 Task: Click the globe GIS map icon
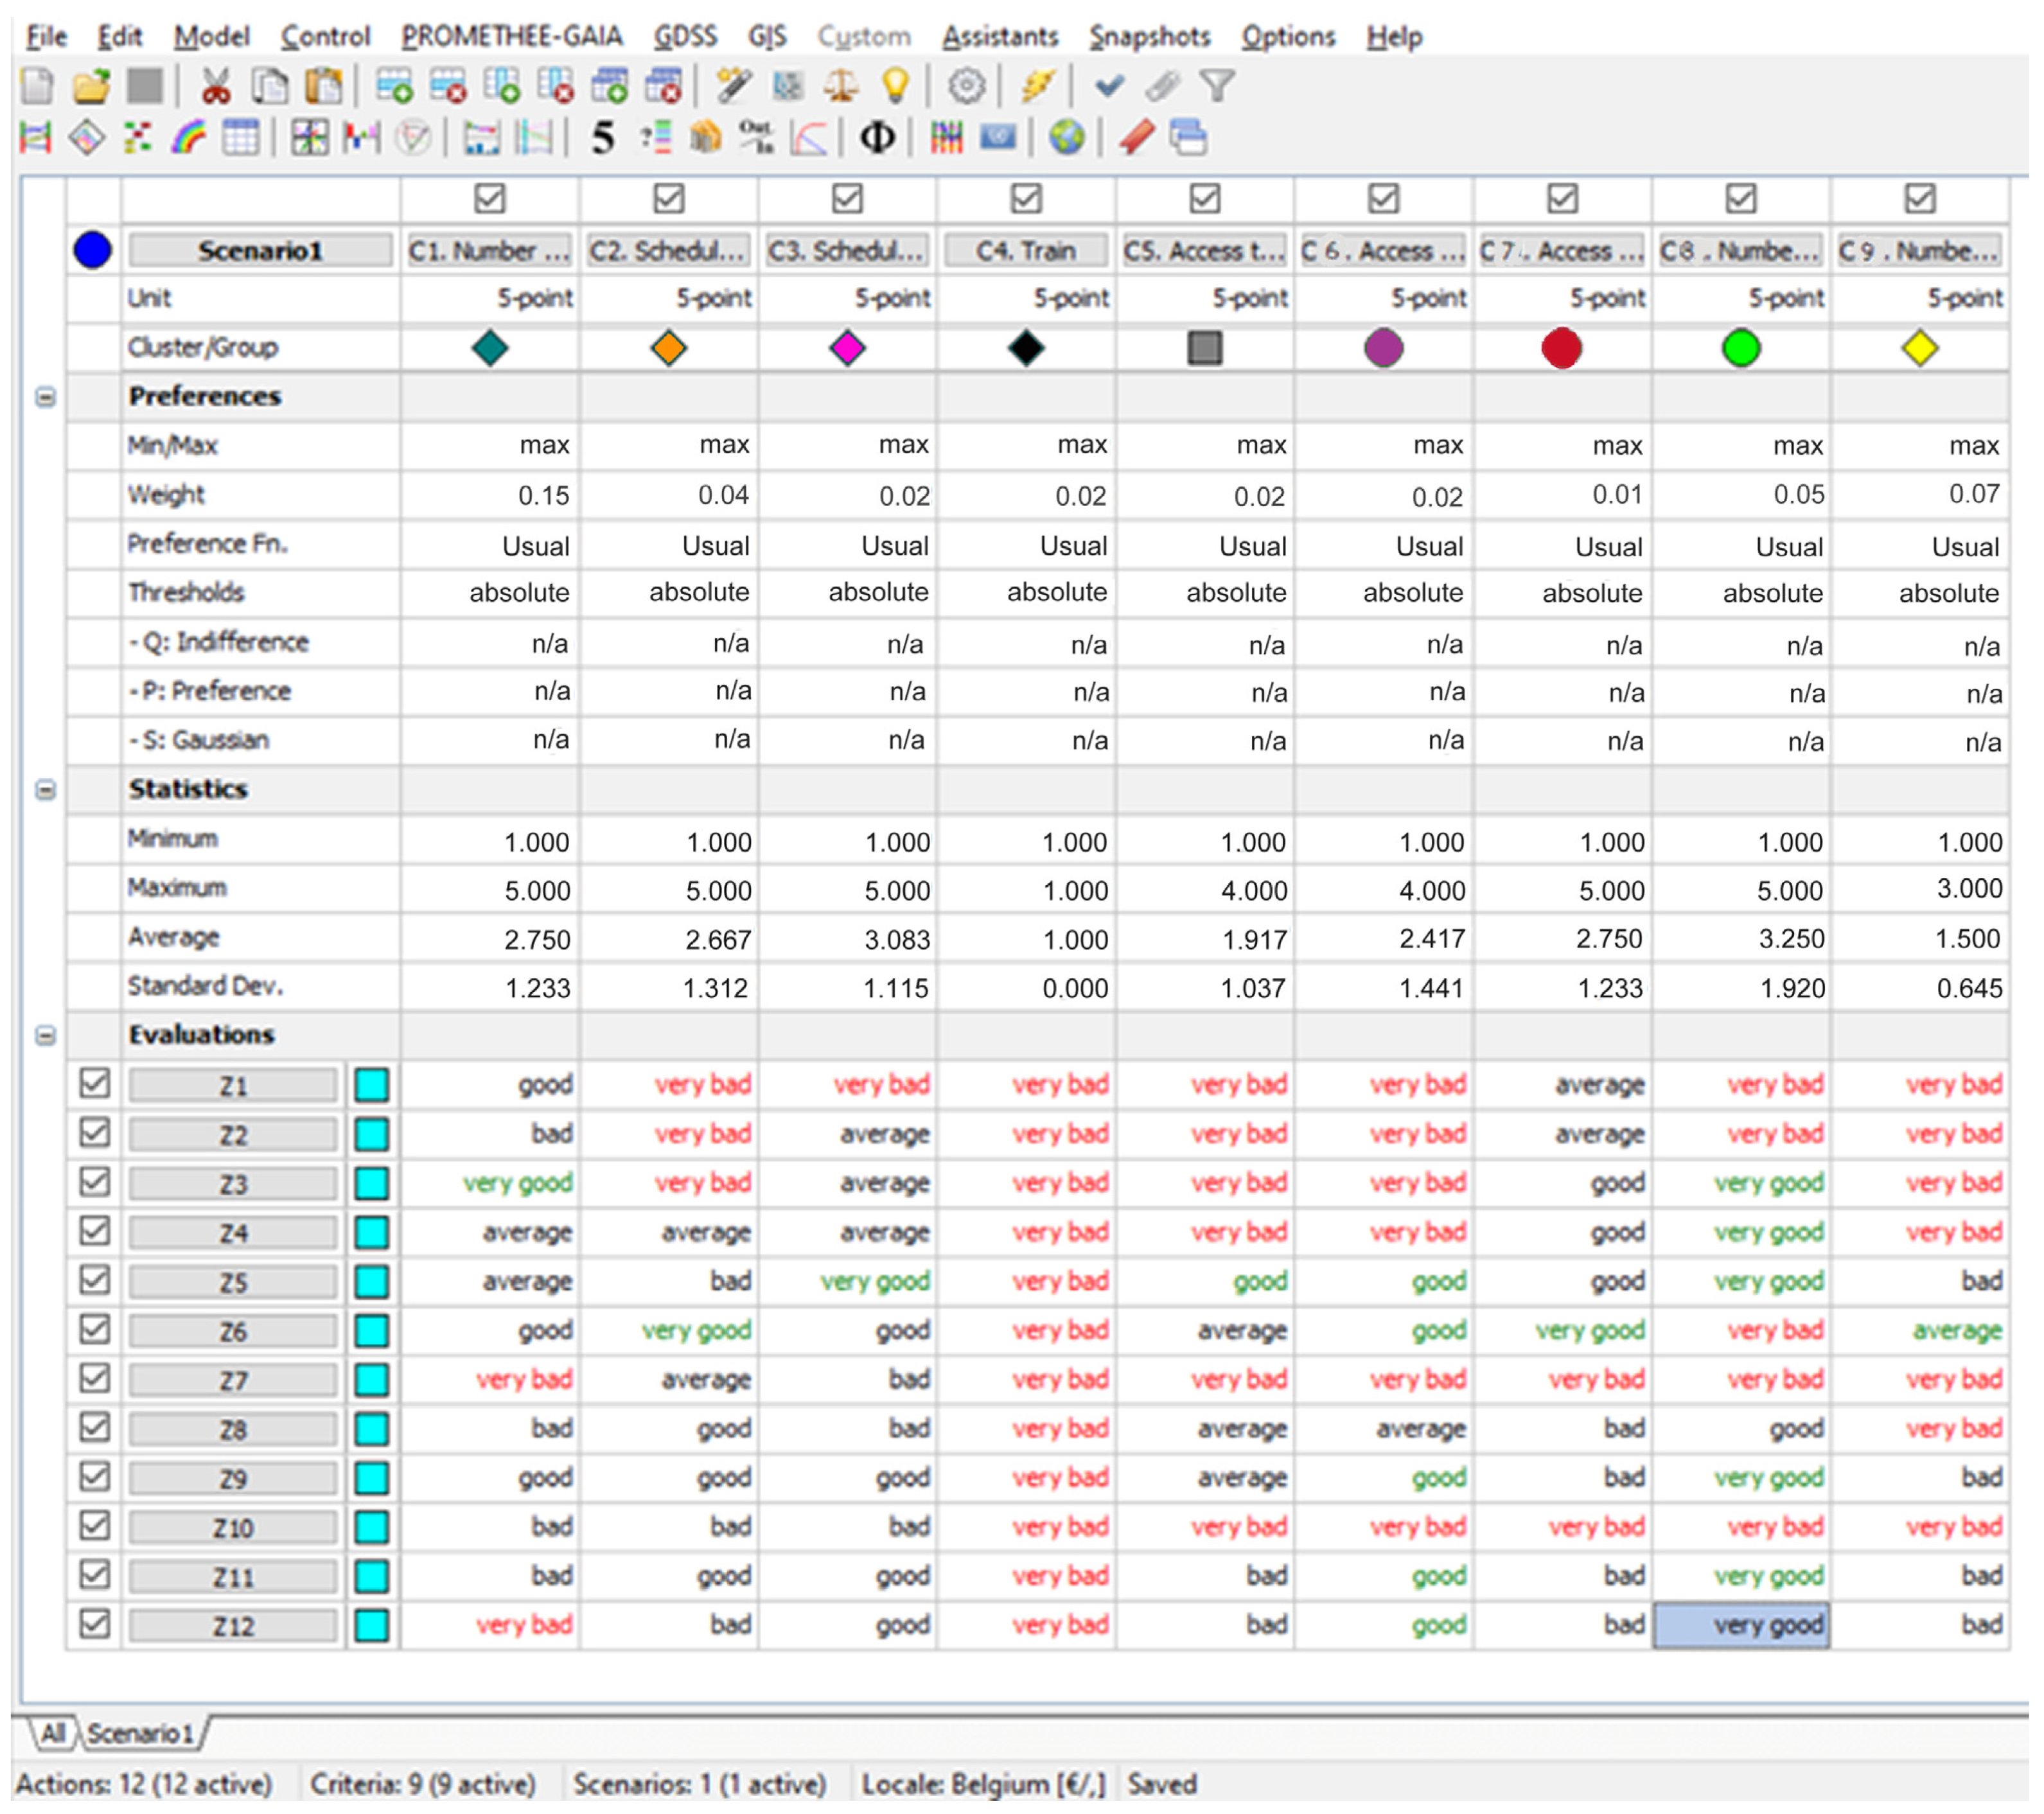1066,137
